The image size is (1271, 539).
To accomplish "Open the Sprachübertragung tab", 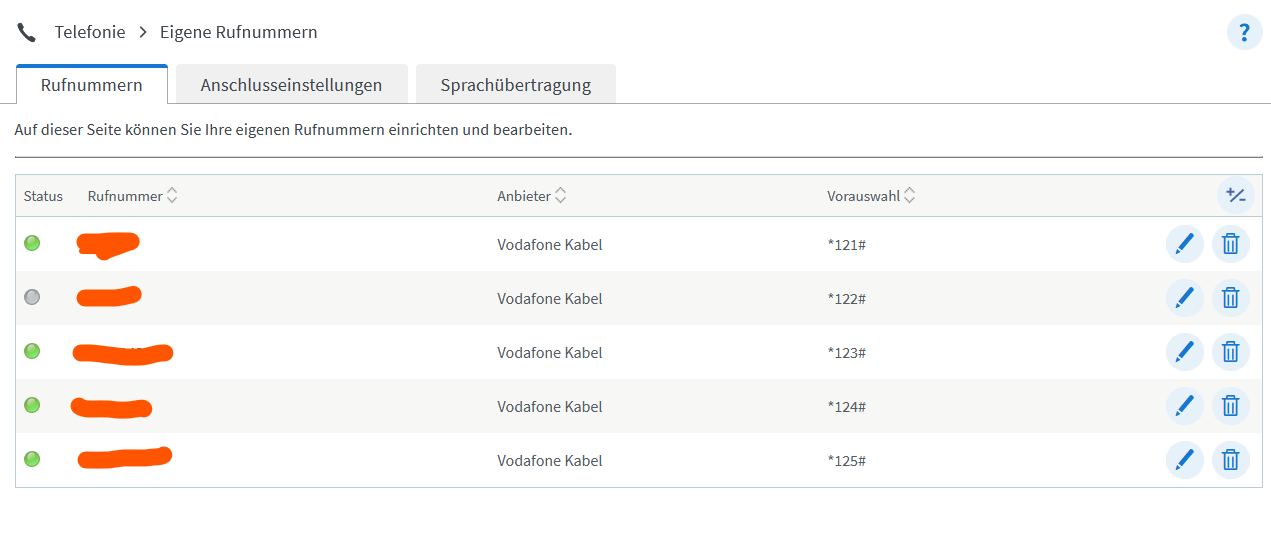I will (x=515, y=85).
